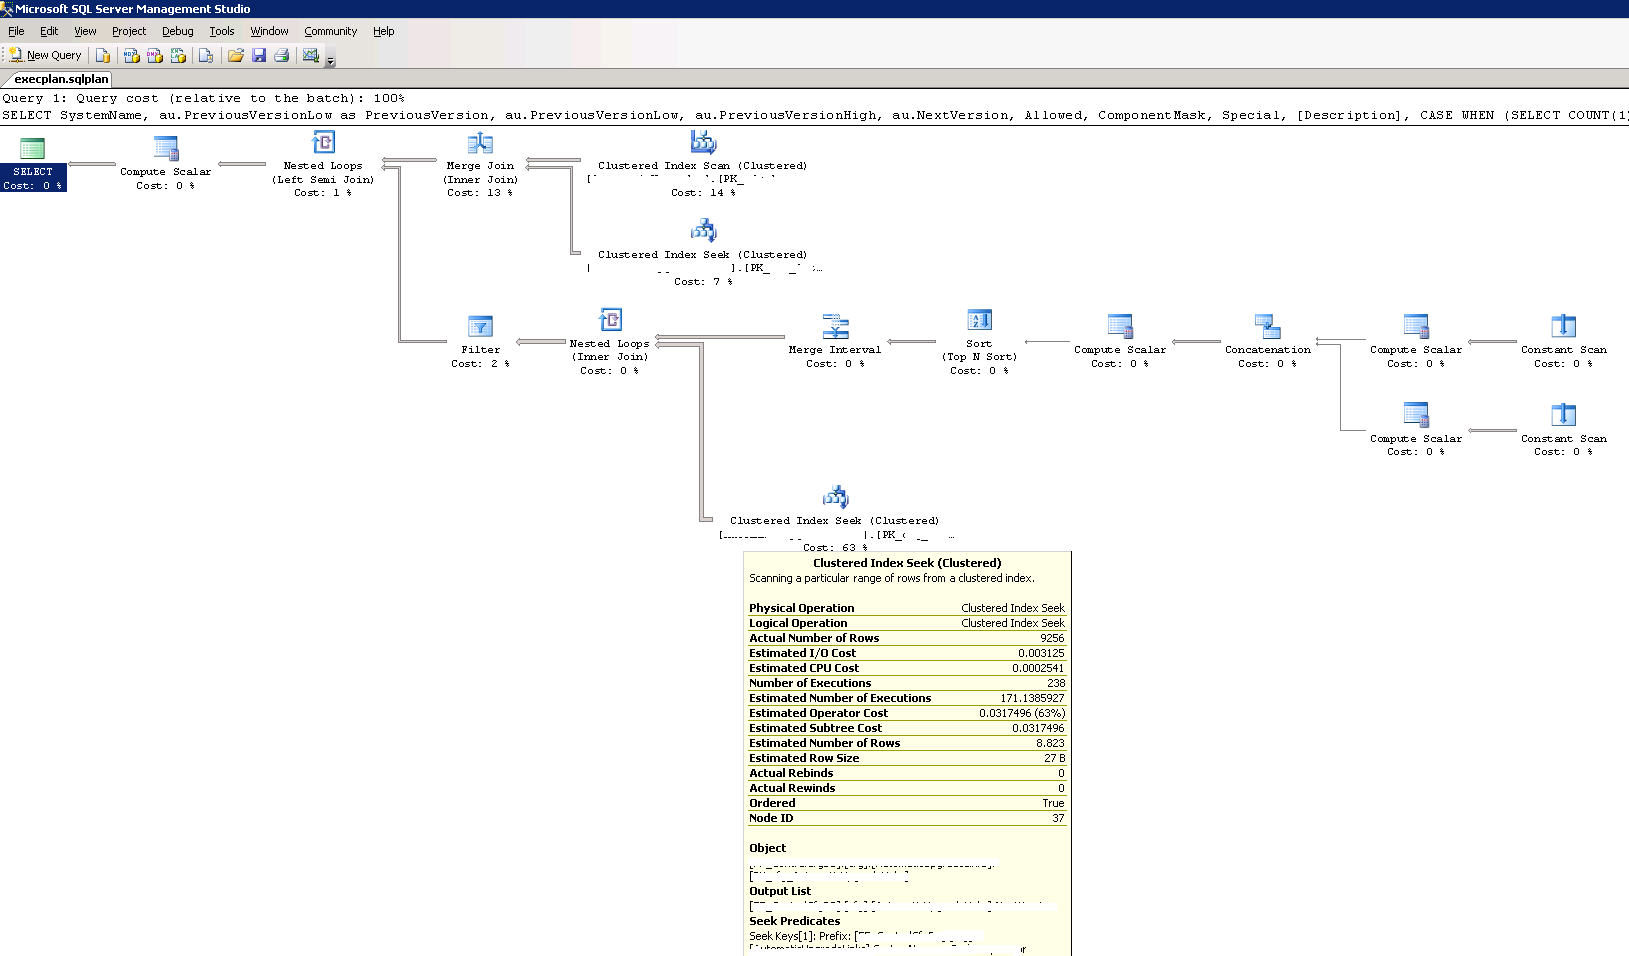Click the Clustered Index Scan 'Cost: 14 %' label
This screenshot has height=956, width=1629.
pos(703,193)
